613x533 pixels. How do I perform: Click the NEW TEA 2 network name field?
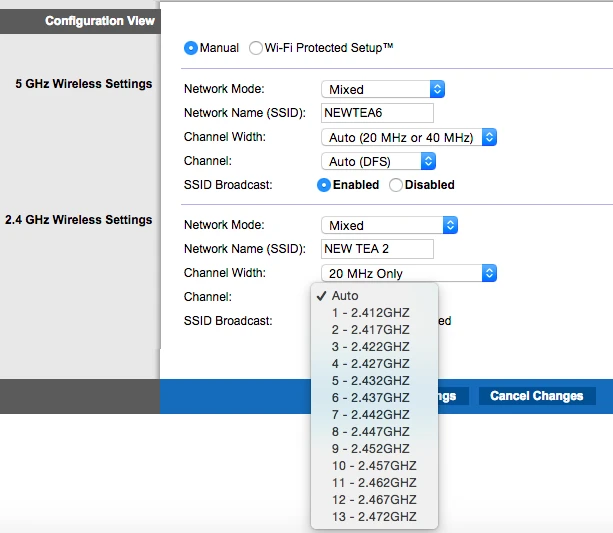click(x=377, y=249)
